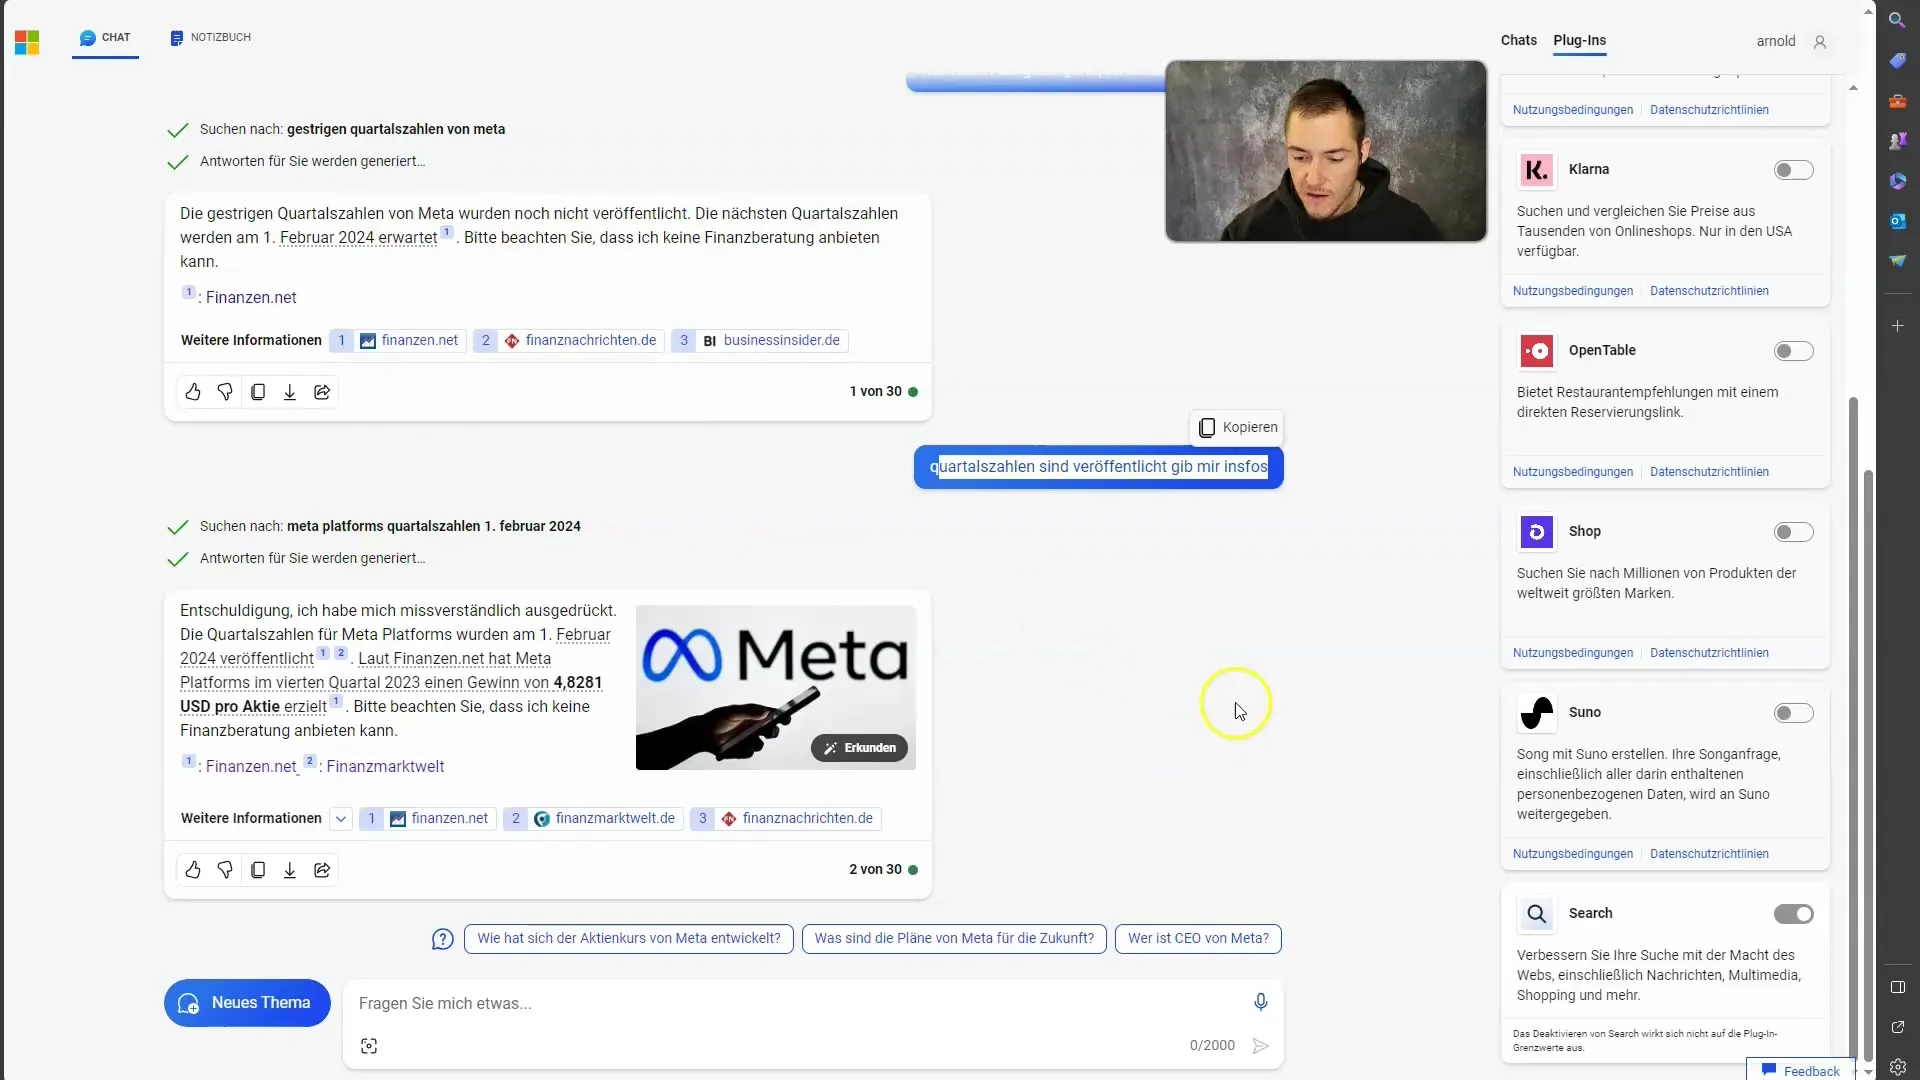Click the share icon on first response

coord(322,392)
